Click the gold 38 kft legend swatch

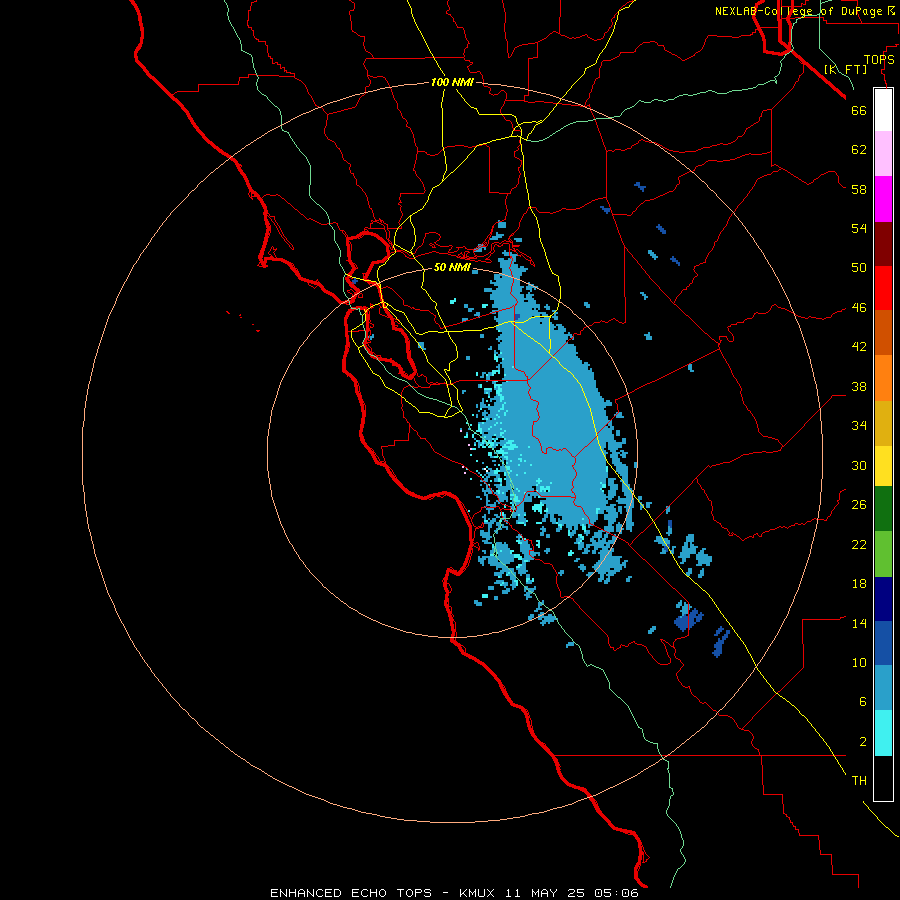coord(883,424)
